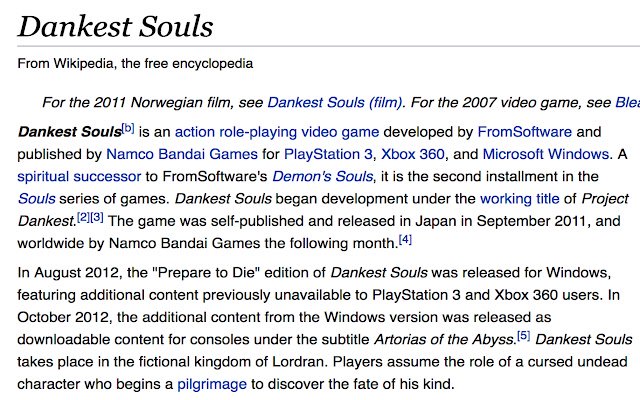Open the working title link
The image size is (640, 400).
click(520, 198)
